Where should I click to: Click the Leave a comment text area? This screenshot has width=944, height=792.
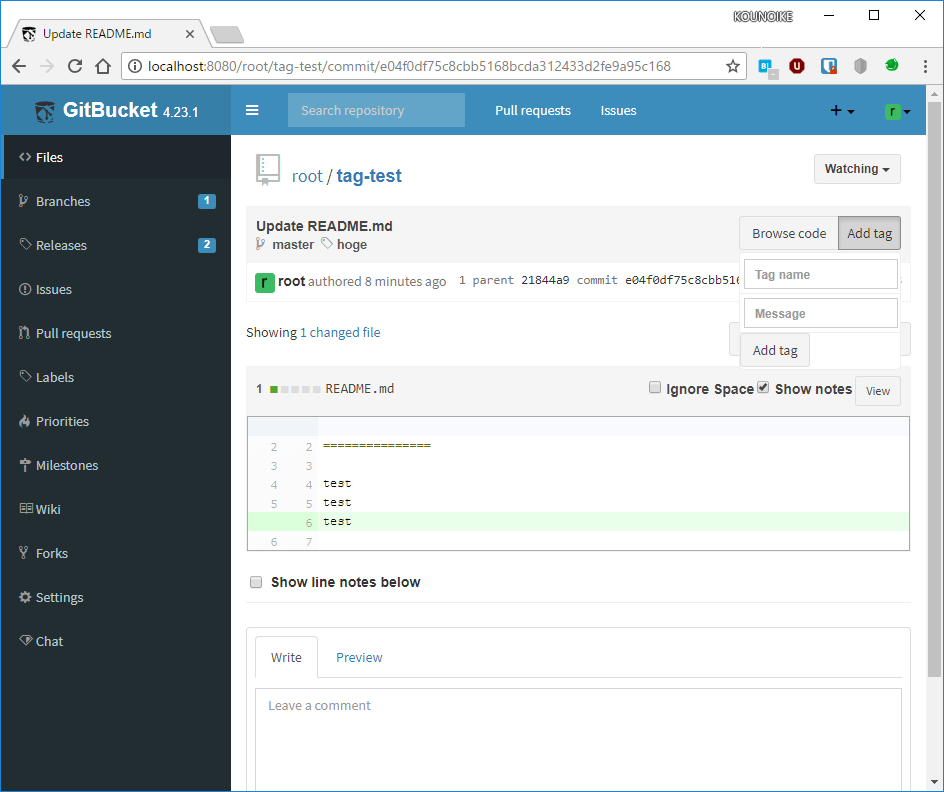[x=578, y=740]
